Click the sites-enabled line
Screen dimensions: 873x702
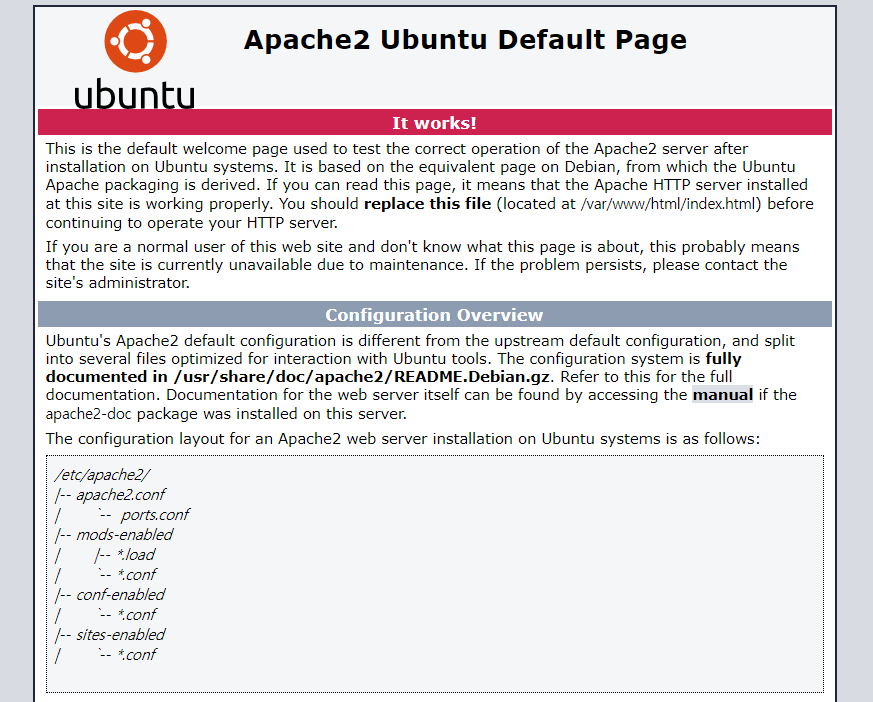(x=110, y=635)
